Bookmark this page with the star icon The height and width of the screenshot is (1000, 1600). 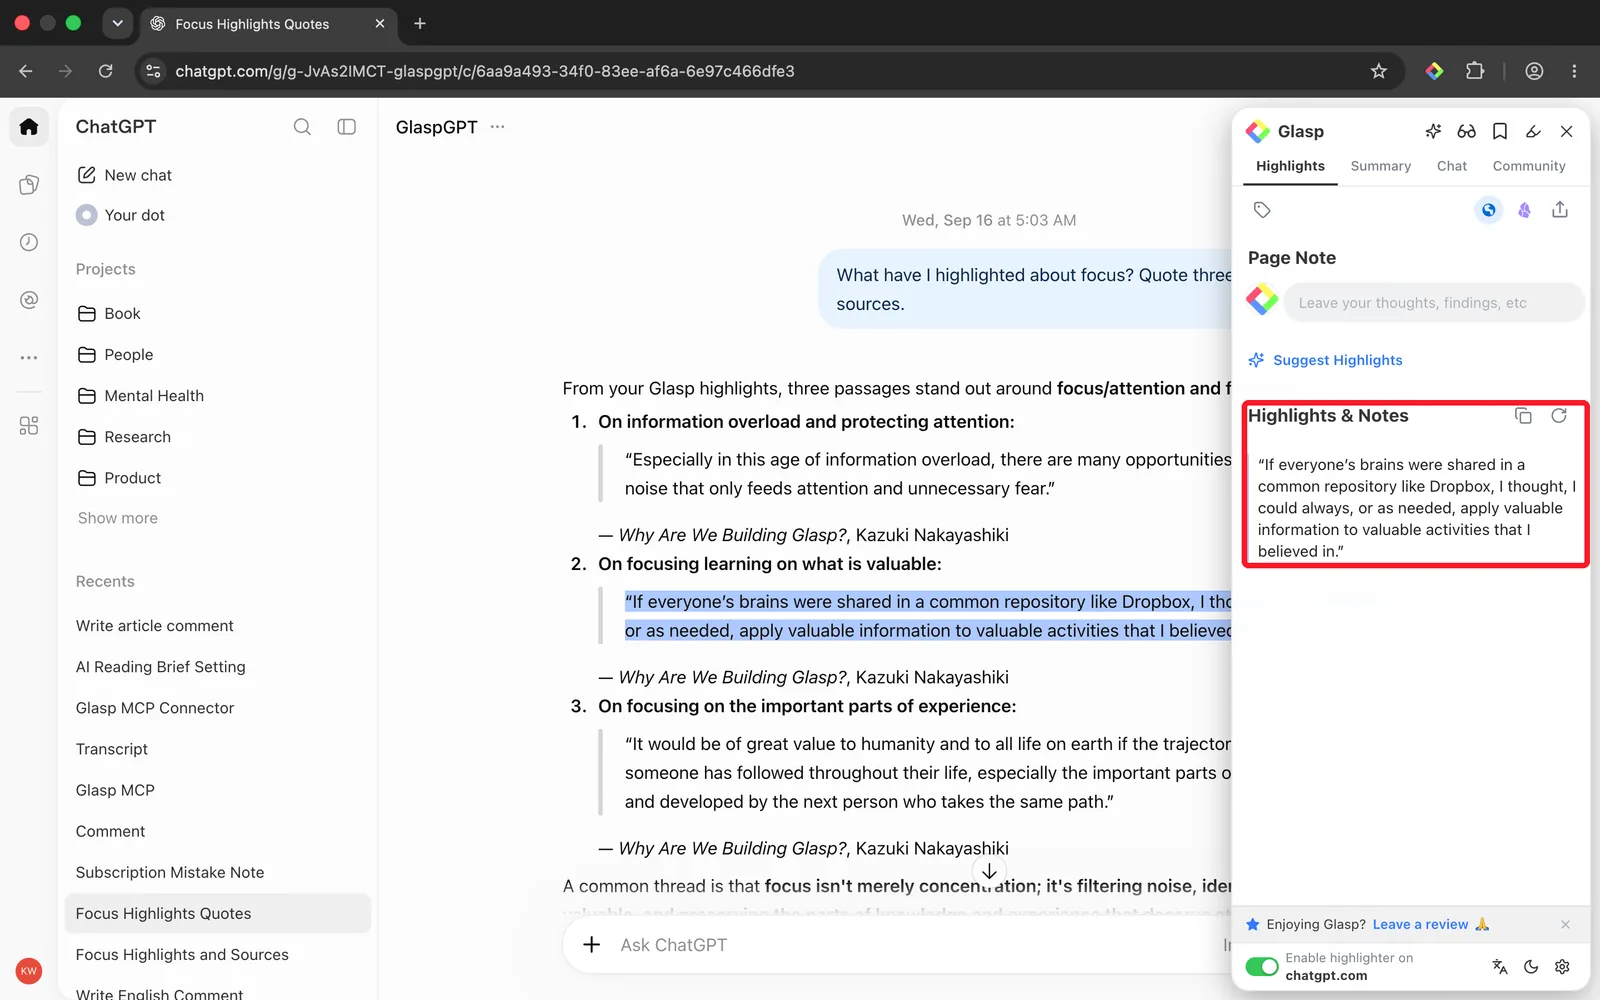tap(1379, 71)
